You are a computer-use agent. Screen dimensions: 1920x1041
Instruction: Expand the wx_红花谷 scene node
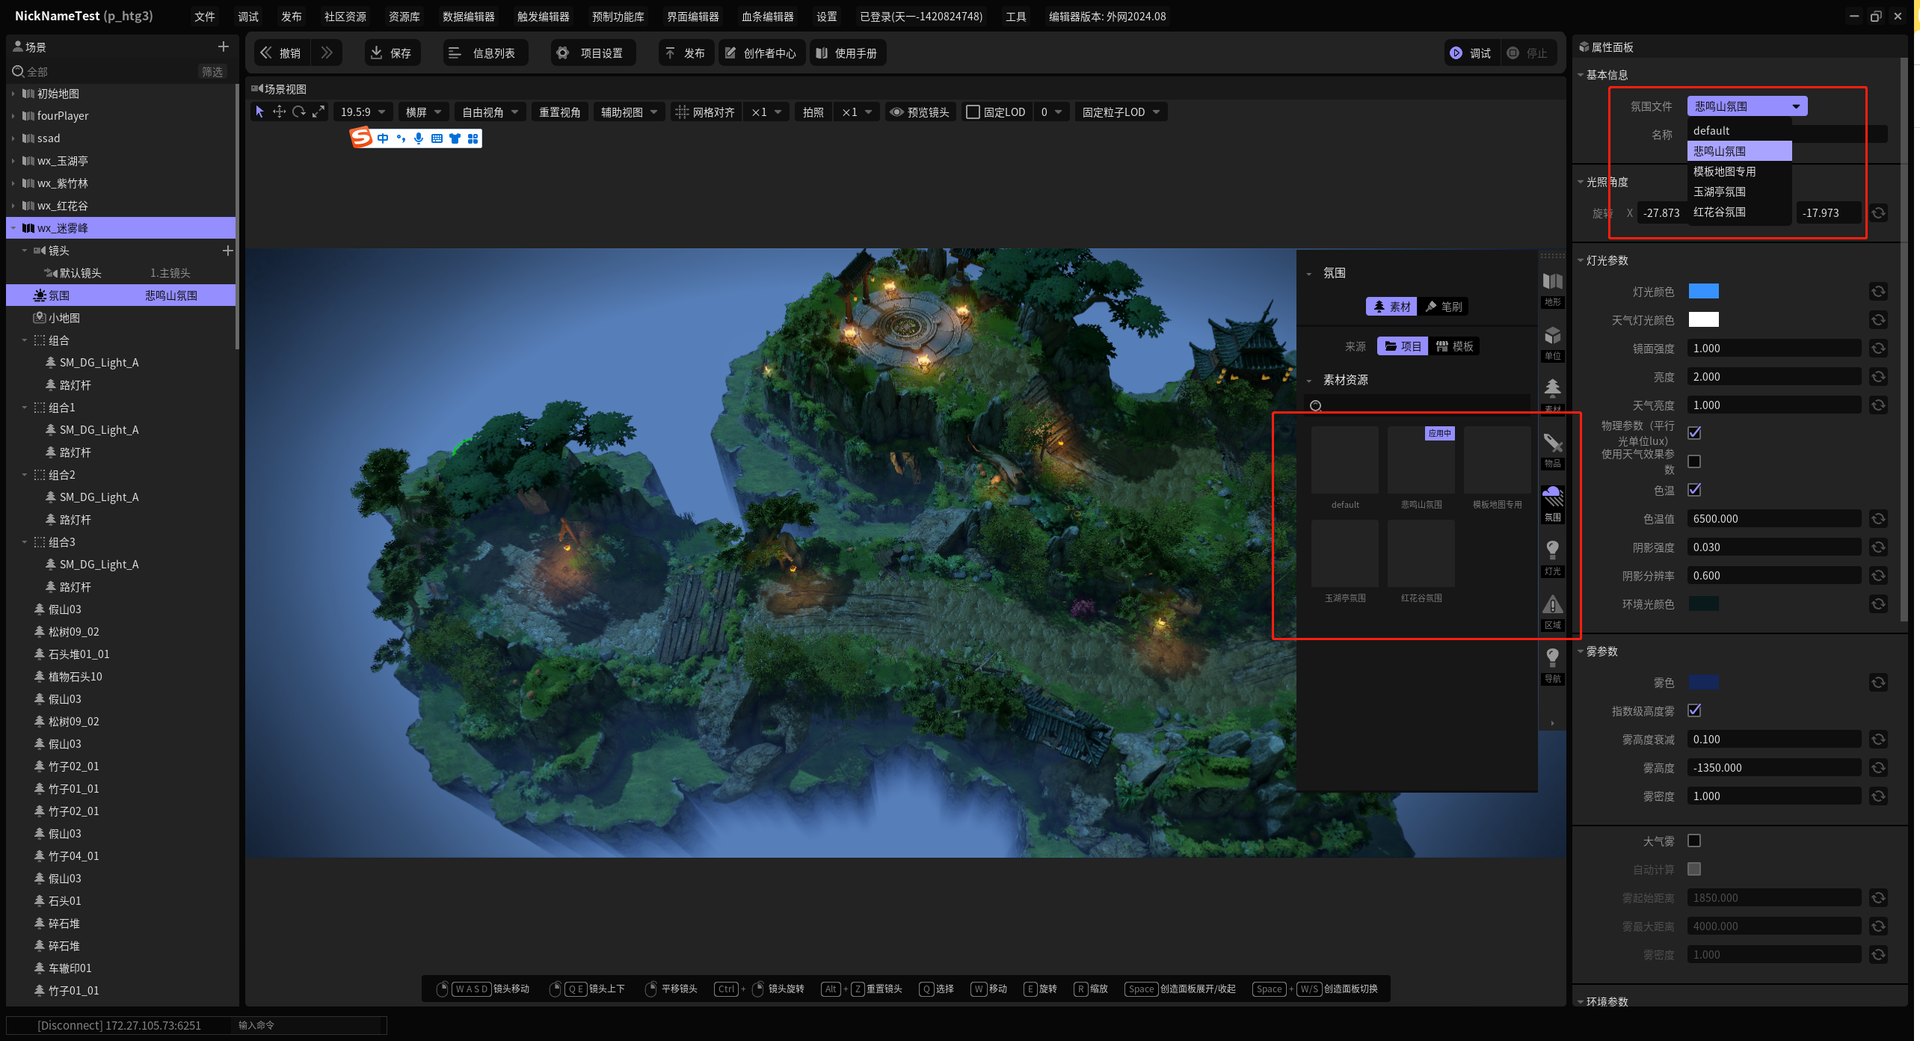pos(14,206)
